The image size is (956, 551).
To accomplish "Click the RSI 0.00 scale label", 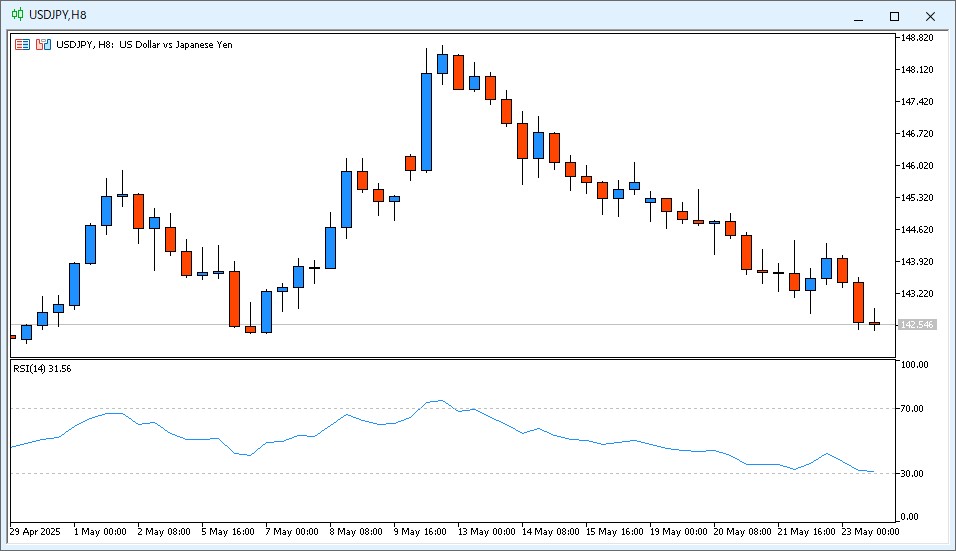I will pyautogui.click(x=910, y=517).
